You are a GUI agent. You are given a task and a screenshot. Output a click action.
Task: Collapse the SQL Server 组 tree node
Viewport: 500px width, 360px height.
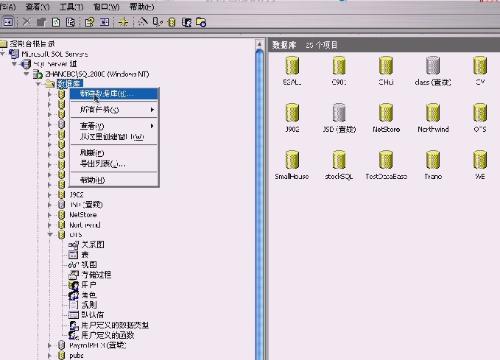(15, 63)
